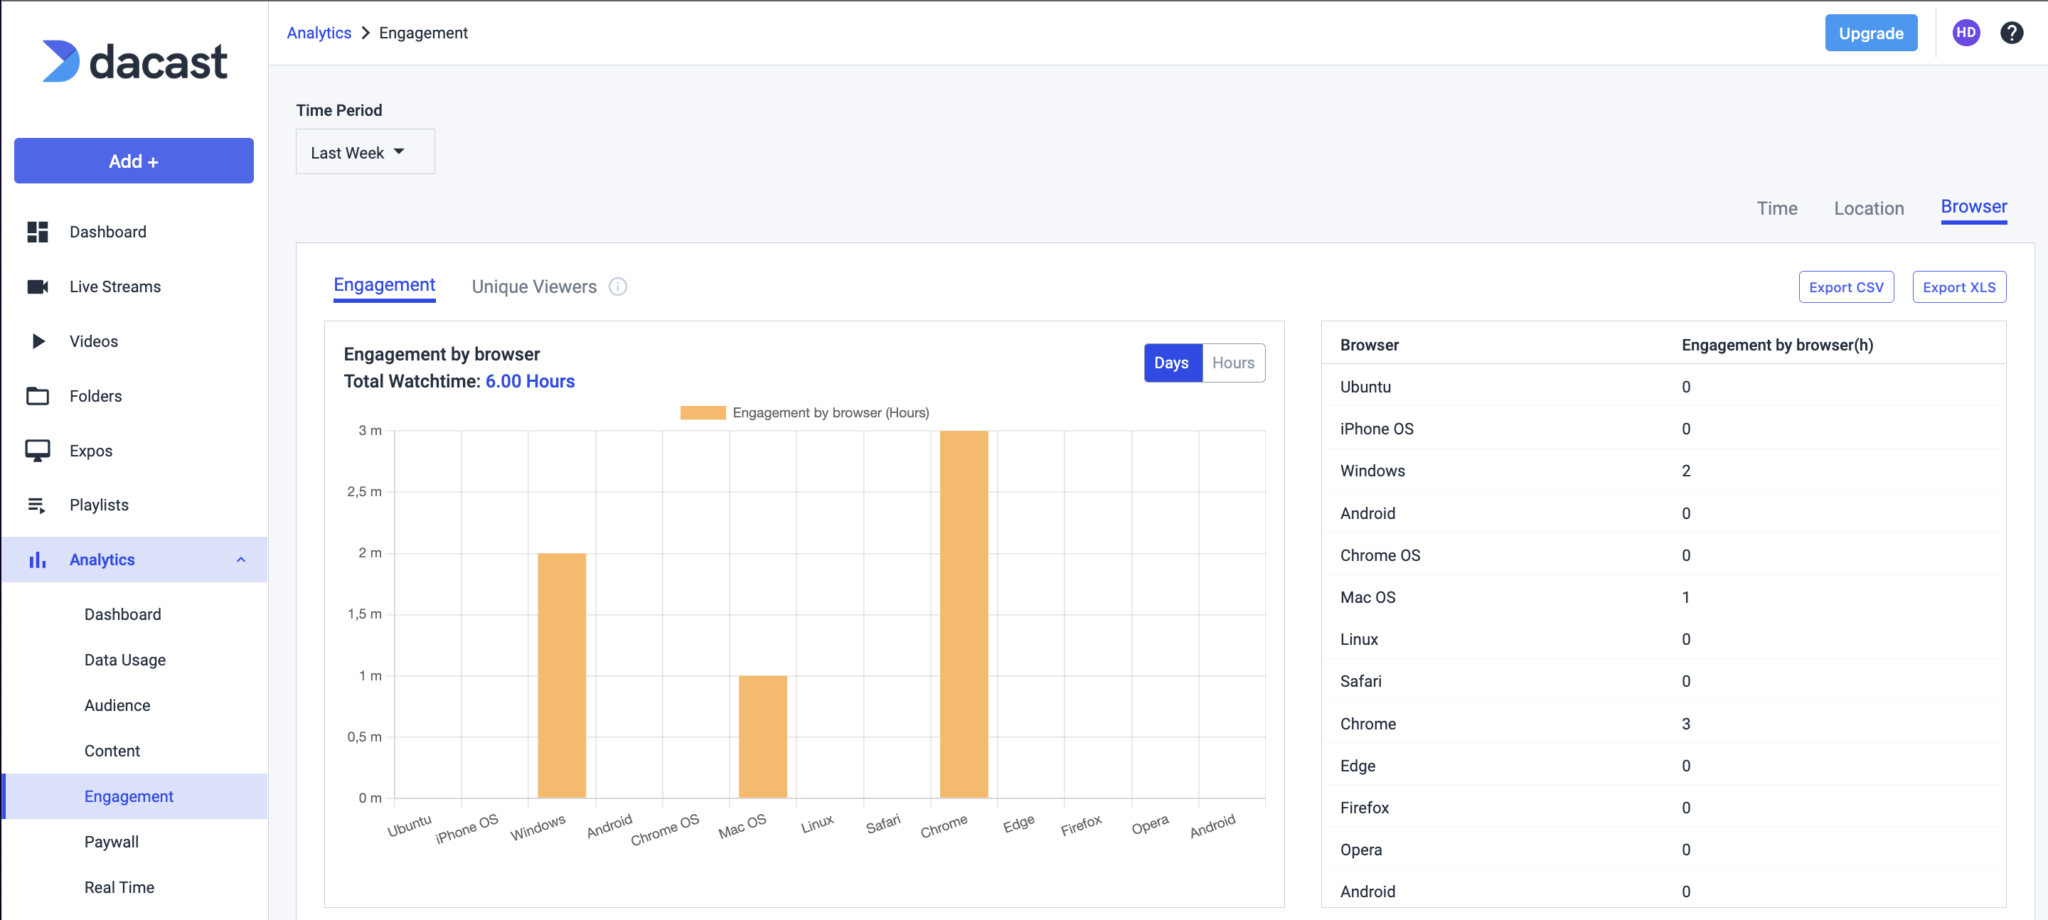The height and width of the screenshot is (920, 2048).
Task: Open the help question mark icon
Action: (2011, 33)
